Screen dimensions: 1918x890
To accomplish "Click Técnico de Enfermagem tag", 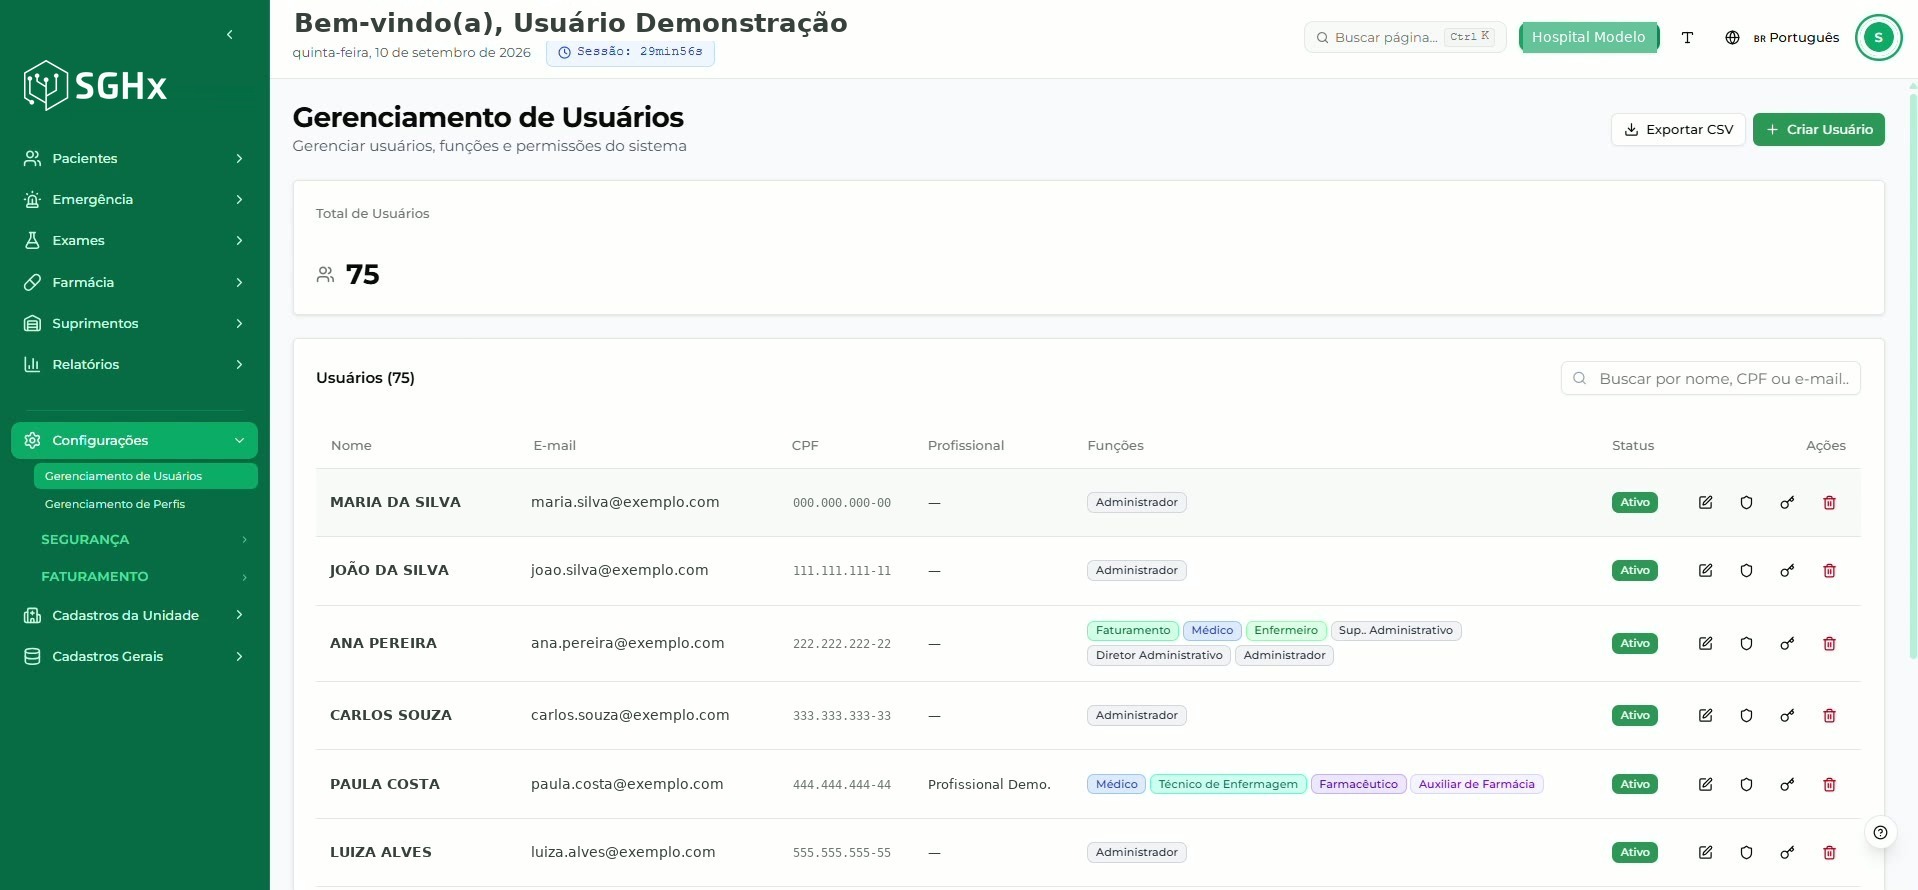I will [1228, 784].
